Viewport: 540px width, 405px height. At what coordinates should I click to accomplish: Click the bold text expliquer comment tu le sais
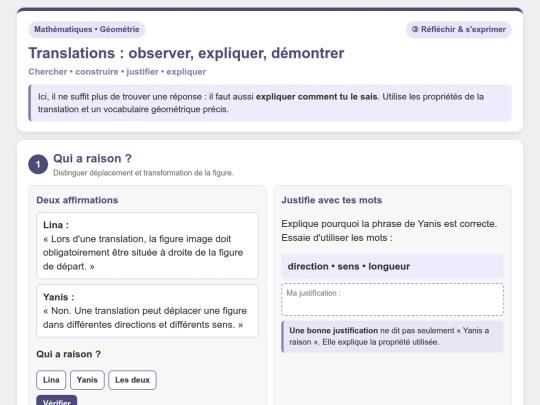click(x=316, y=97)
